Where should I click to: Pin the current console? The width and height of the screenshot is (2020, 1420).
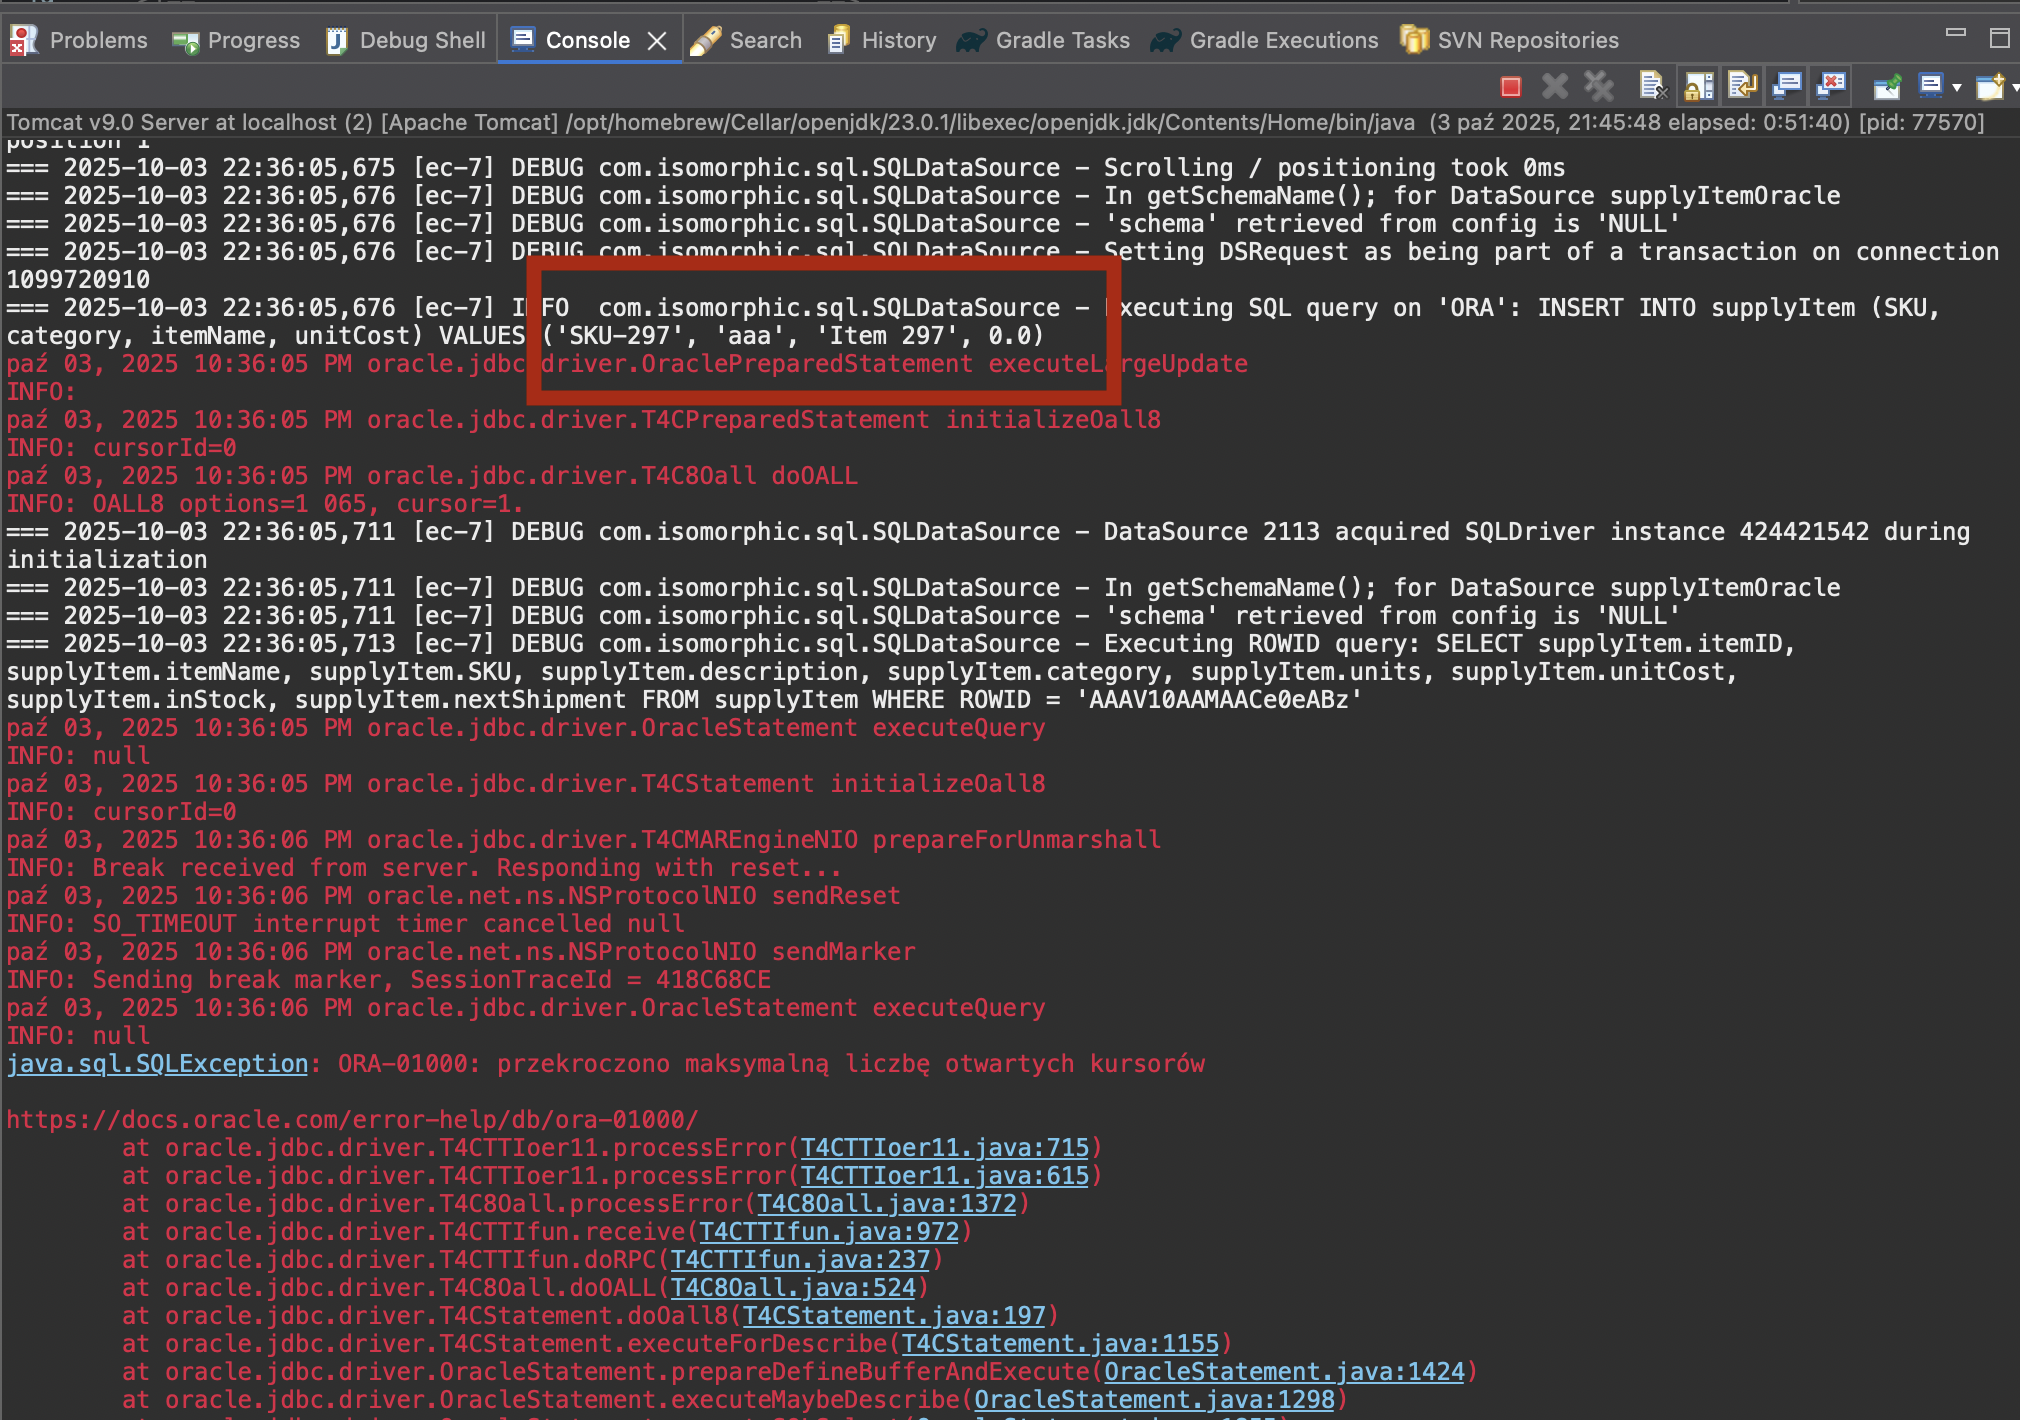tap(1887, 88)
